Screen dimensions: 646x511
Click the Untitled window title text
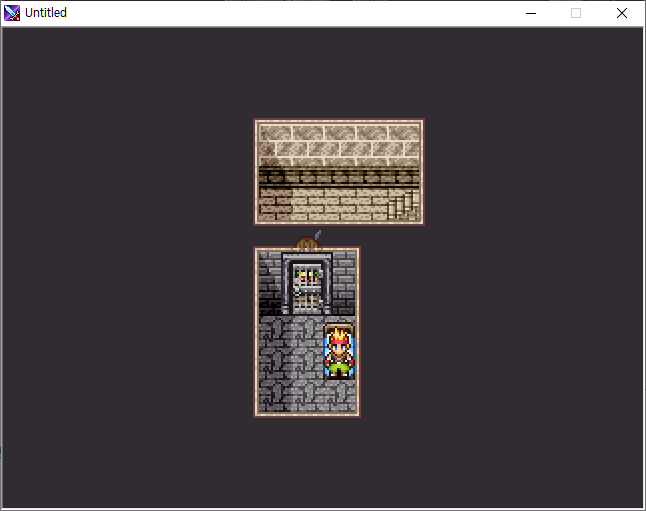pos(46,13)
